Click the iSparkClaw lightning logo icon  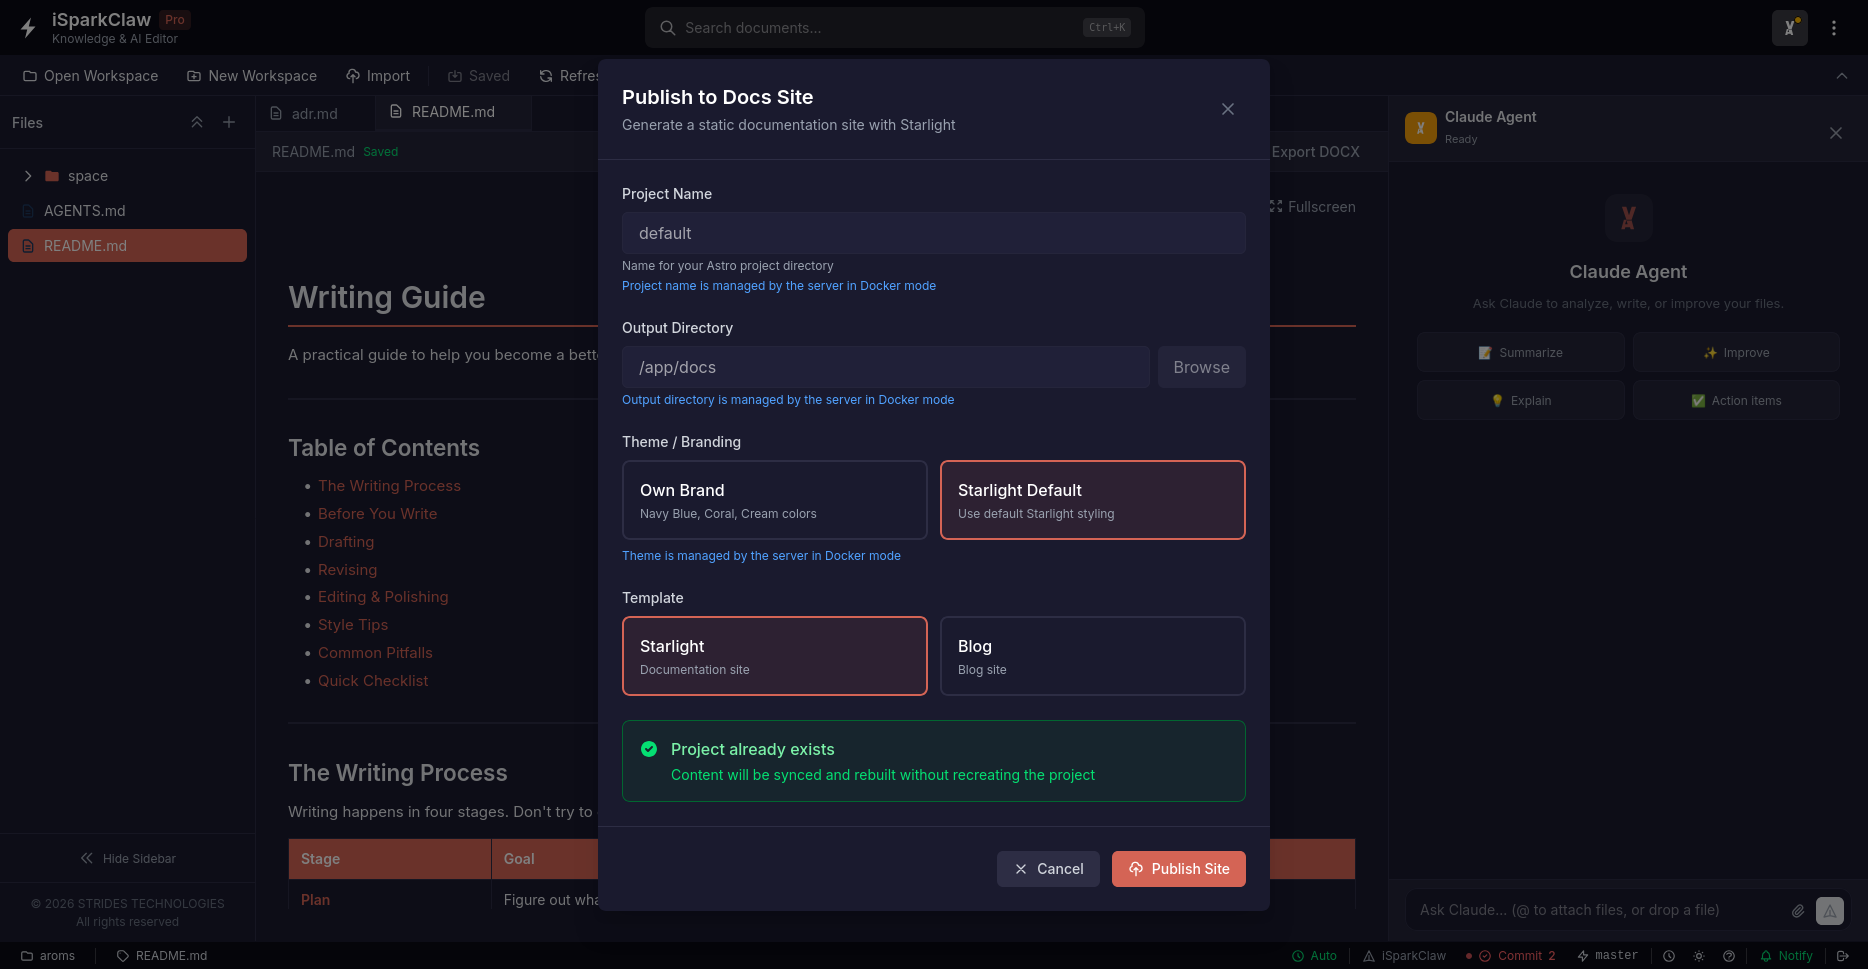(28, 28)
